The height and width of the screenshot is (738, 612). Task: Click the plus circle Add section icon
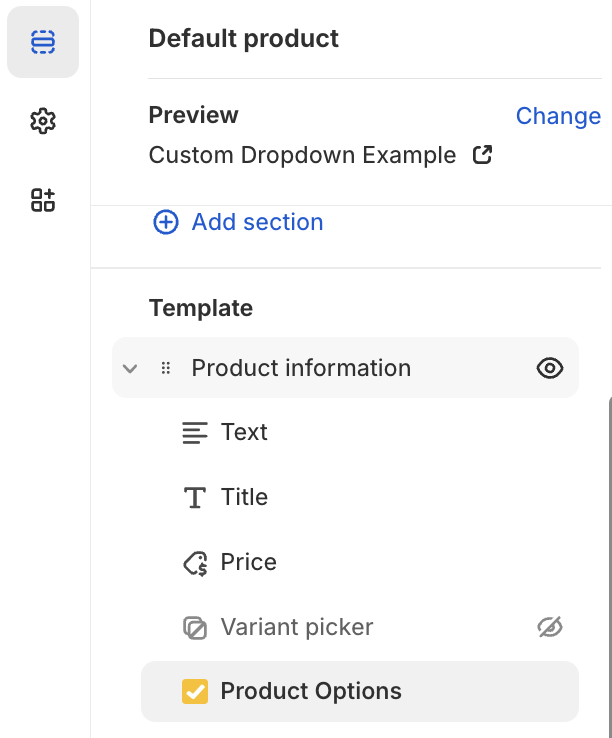(166, 222)
